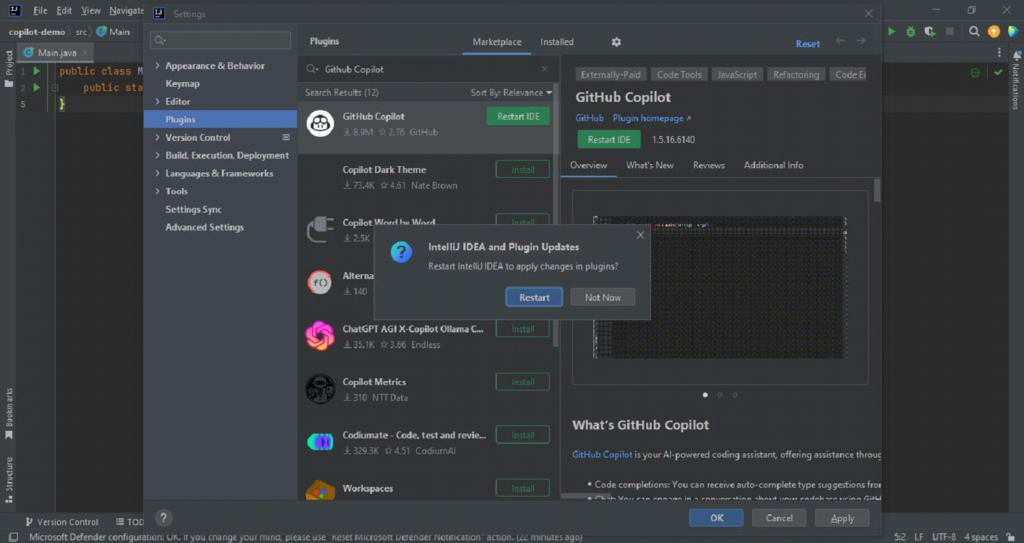Click the ChatGPT AGI X-Copilot plugin icon
This screenshot has height=543, width=1024.
320,336
